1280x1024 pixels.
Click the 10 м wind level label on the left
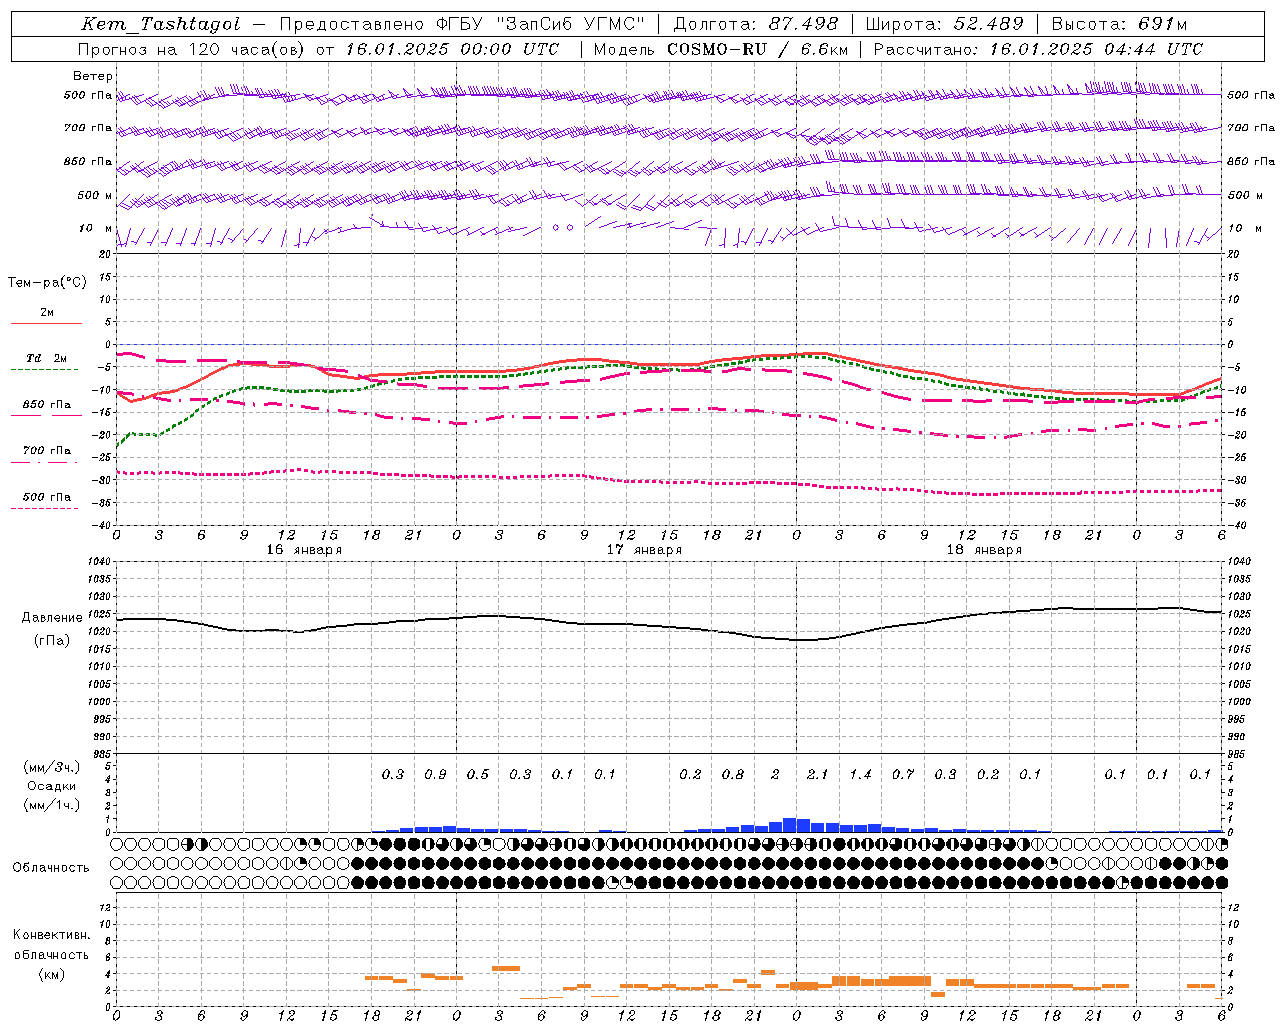coord(96,229)
